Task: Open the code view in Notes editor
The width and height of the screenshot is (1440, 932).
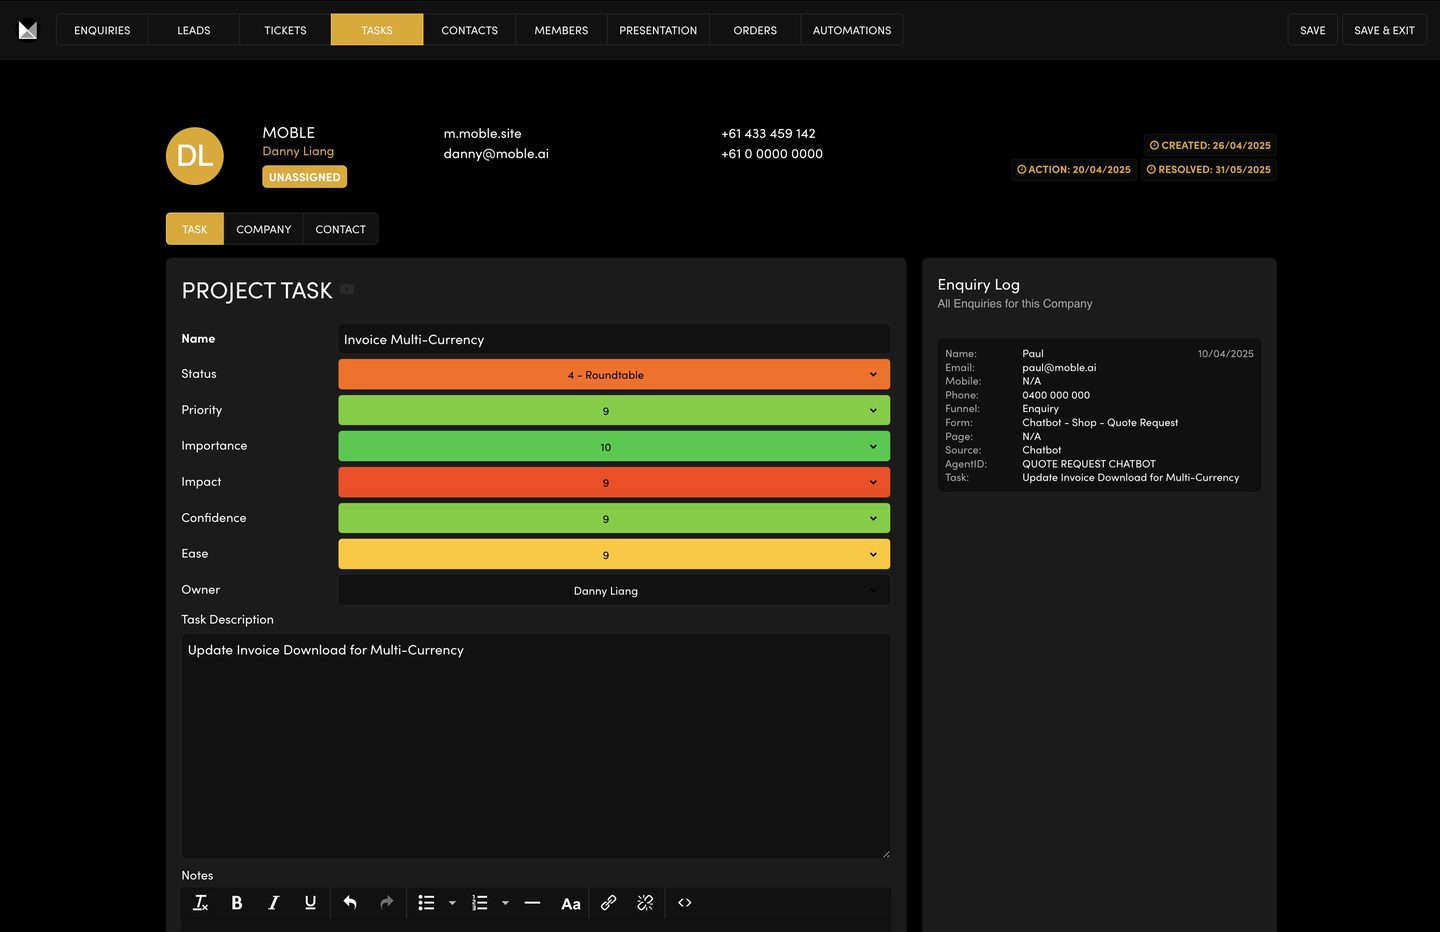Action: pos(685,903)
